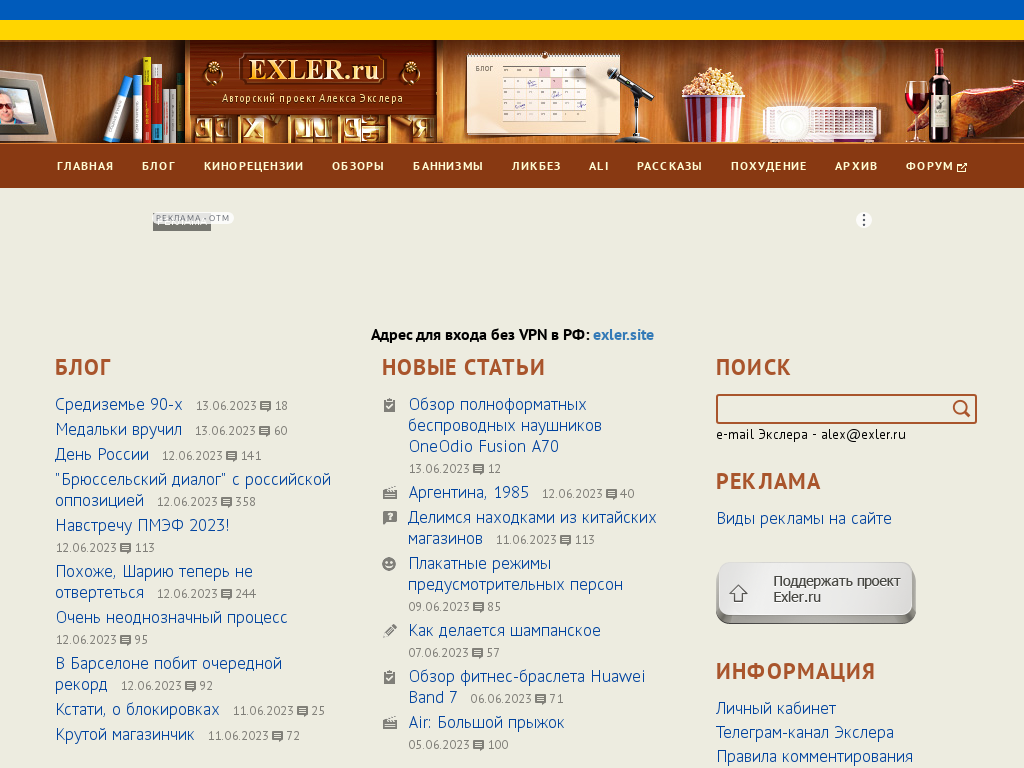Screen dimensions: 1024x768
Task: Open blog post День России
Action: [x=102, y=455]
